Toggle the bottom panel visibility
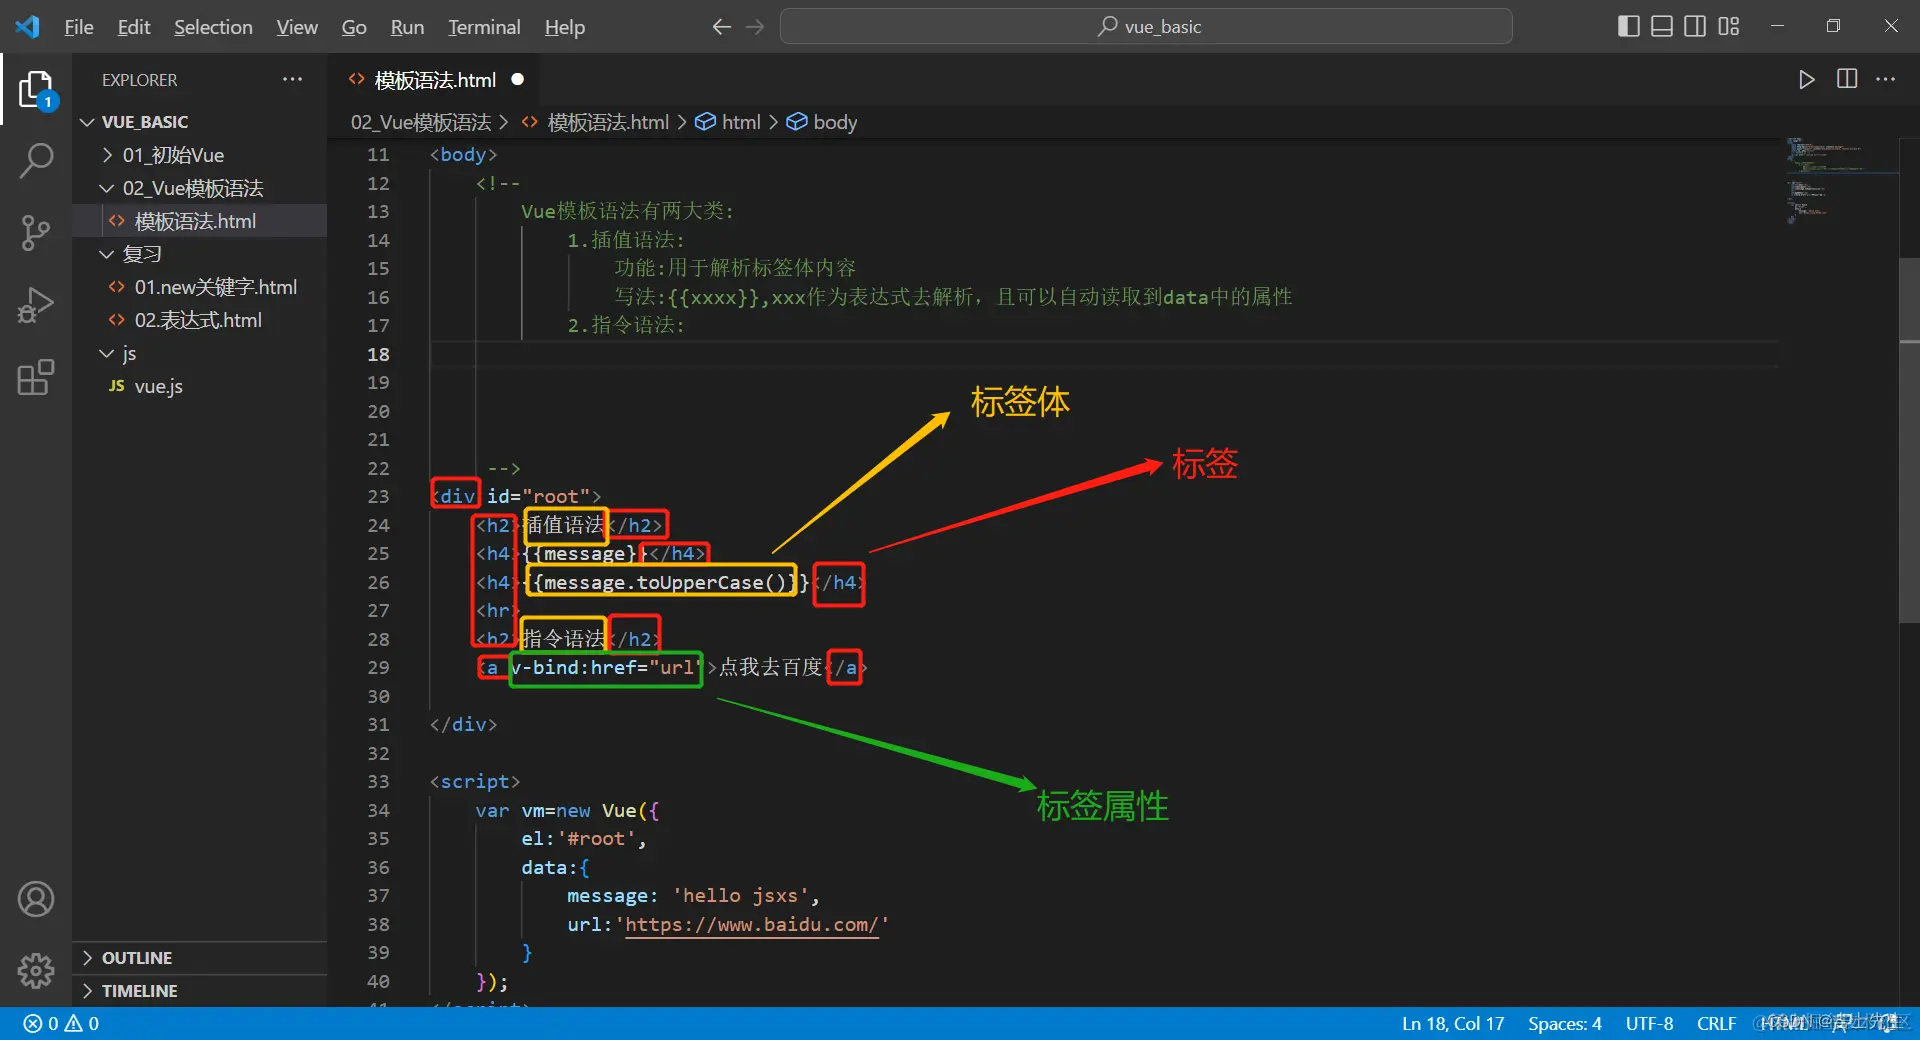Viewport: 1920px width, 1040px height. pos(1662,26)
